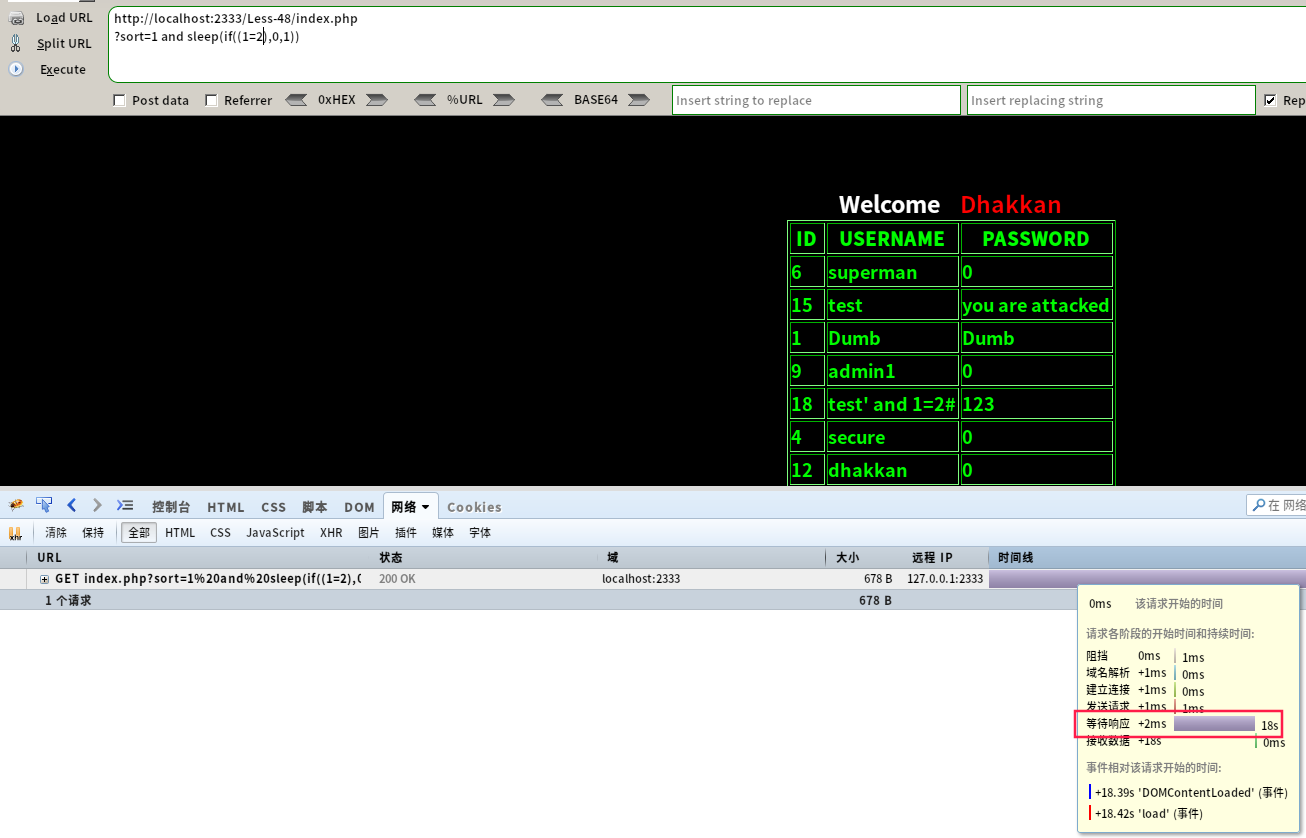The height and width of the screenshot is (838, 1306).
Task: Open the Firebug command line icon
Action: pyautogui.click(x=125, y=505)
